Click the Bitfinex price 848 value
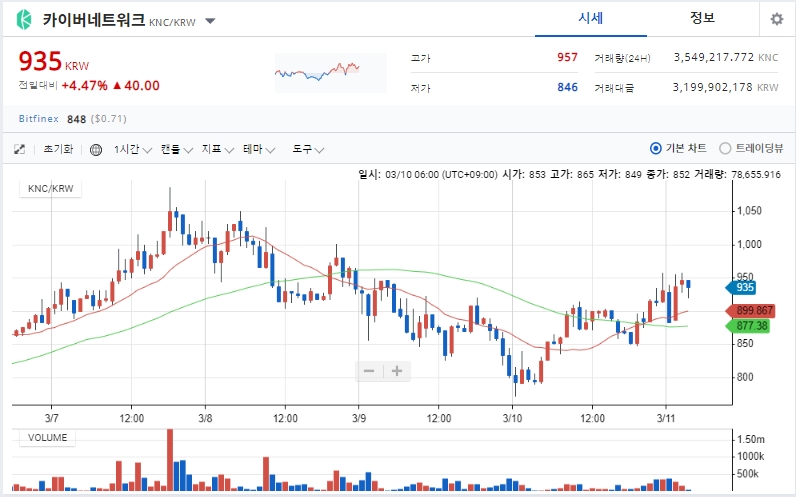796x497 pixels. pos(76,119)
